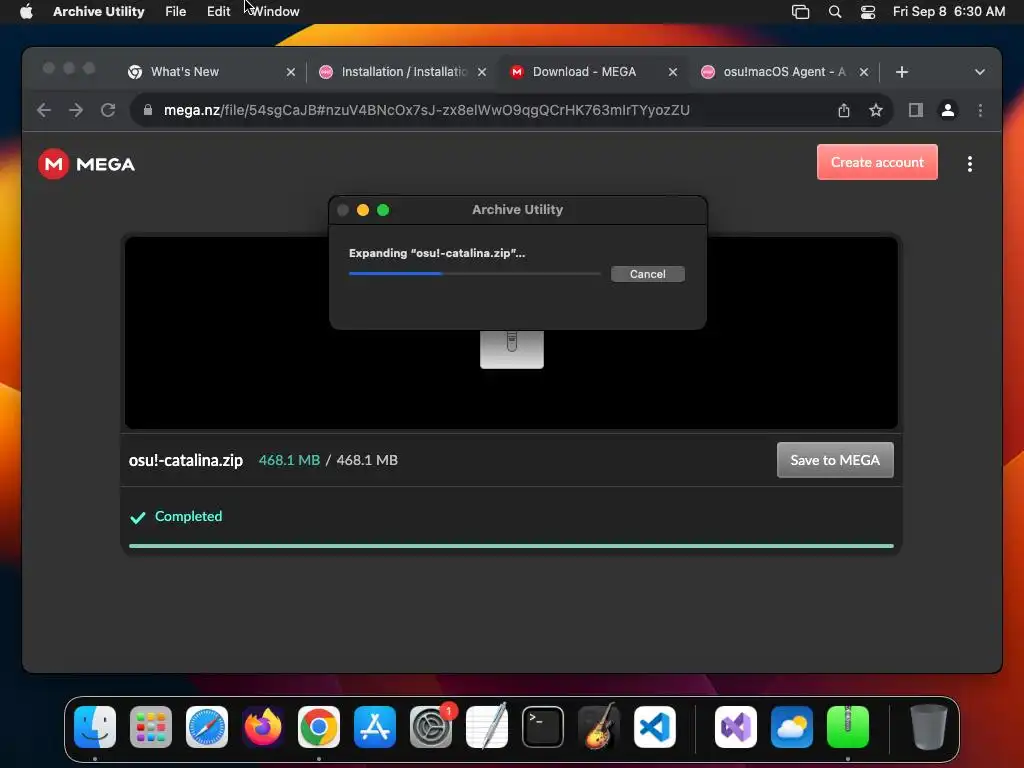Bookmark this page with the star icon

(876, 110)
